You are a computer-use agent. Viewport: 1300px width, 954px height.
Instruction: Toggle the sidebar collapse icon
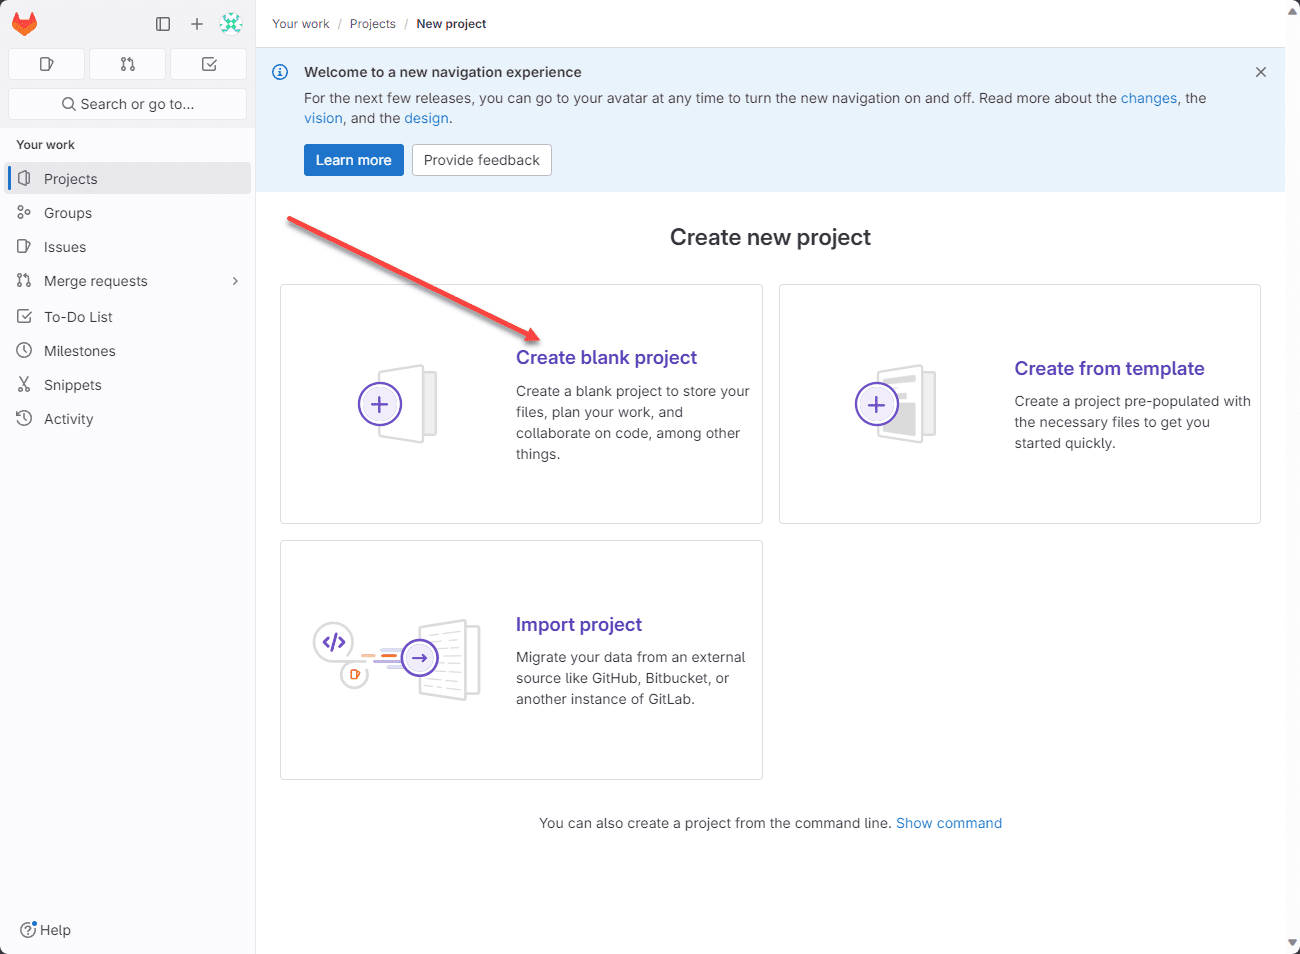(163, 24)
